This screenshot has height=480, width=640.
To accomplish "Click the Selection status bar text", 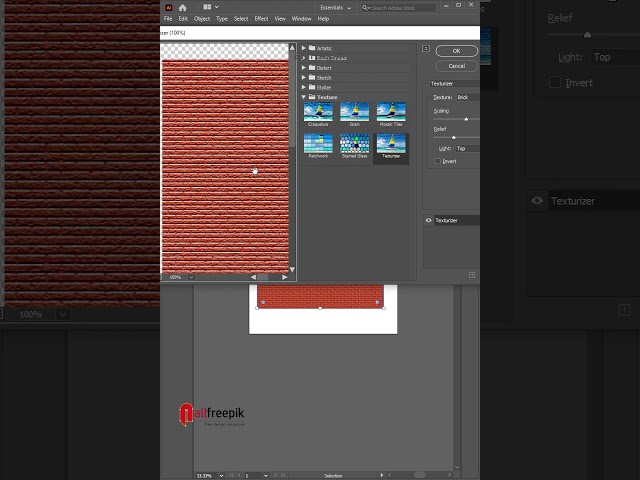I will coord(333,476).
